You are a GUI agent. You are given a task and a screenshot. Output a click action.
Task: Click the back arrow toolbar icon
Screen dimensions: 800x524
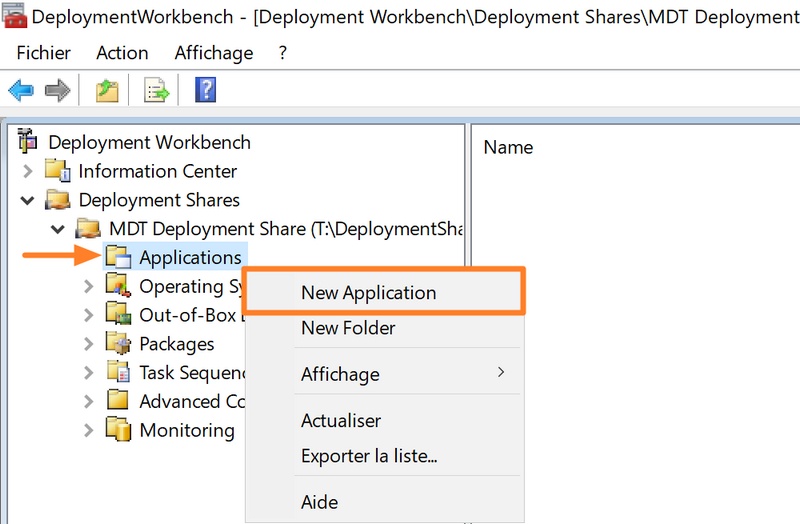(x=20, y=91)
